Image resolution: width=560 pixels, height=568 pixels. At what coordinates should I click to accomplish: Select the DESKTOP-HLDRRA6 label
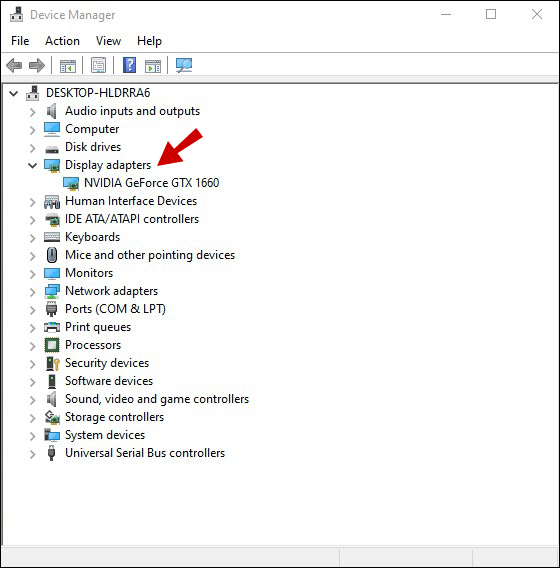[x=98, y=93]
